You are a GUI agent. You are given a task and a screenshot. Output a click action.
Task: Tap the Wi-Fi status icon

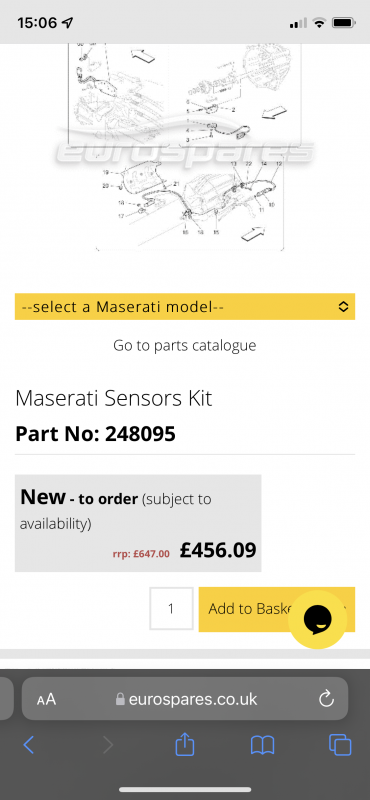click(x=319, y=23)
